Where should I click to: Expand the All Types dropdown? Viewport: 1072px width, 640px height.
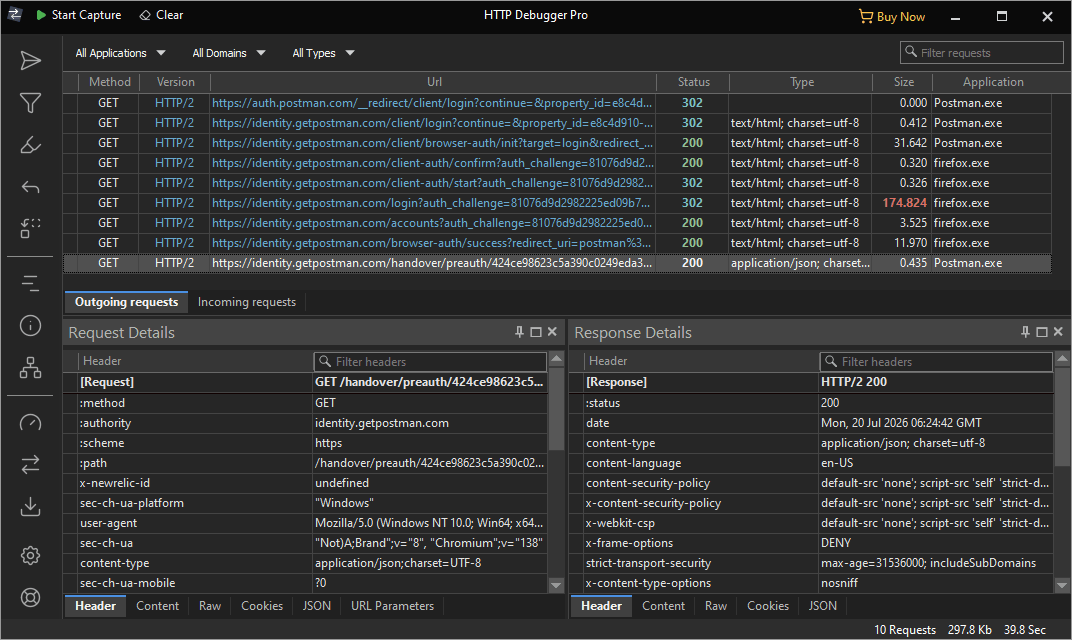323,53
